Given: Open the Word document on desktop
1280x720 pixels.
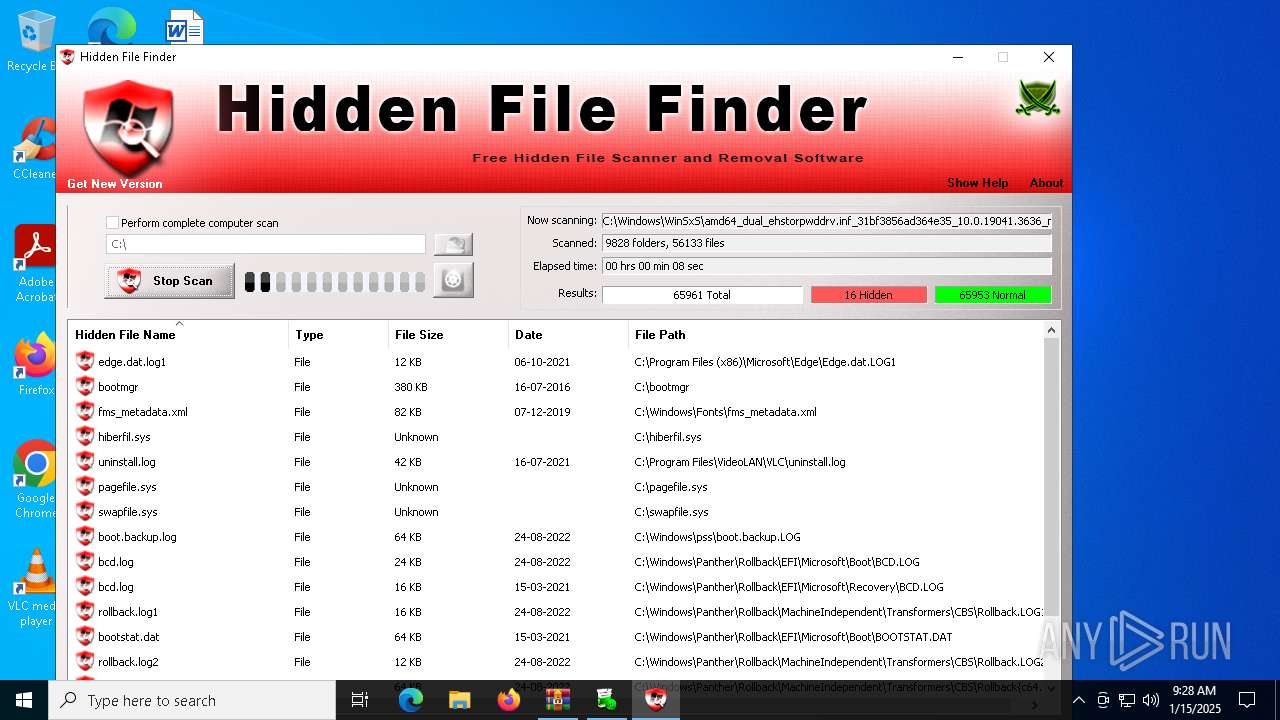Looking at the screenshot, I should tap(184, 26).
